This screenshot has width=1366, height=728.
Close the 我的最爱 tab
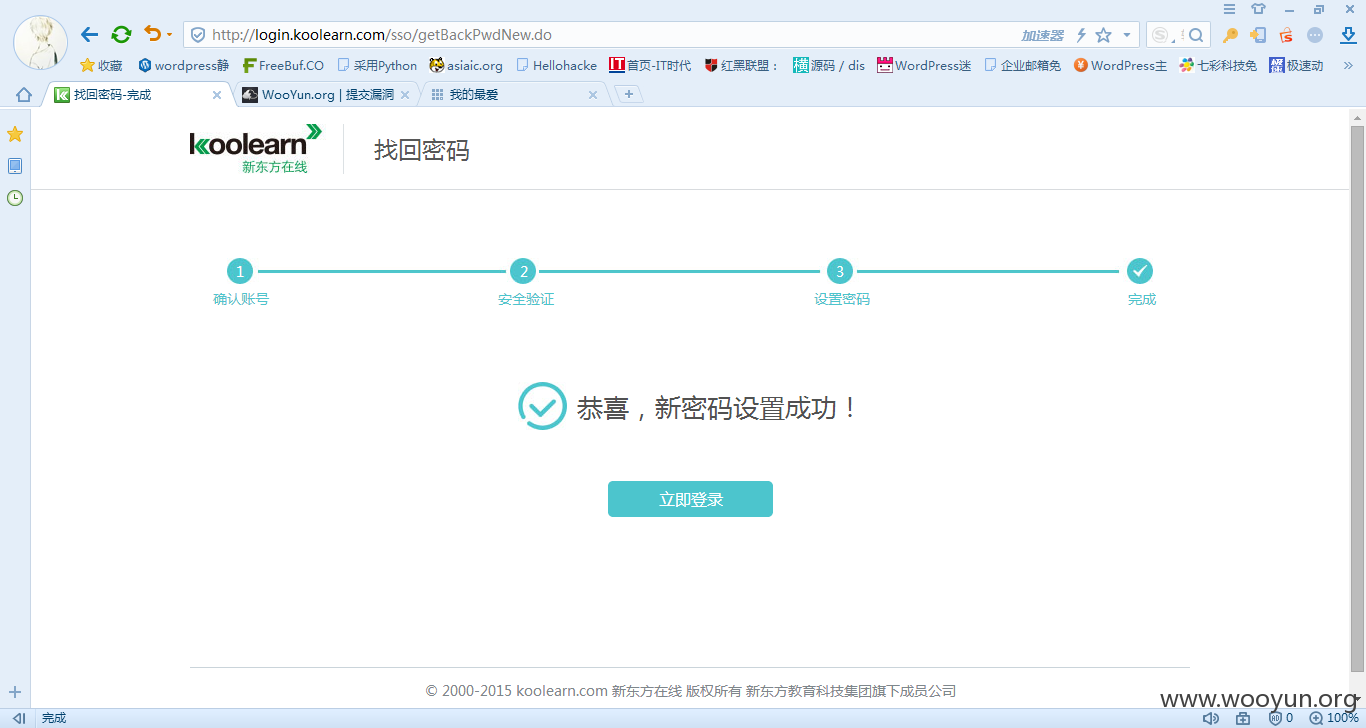(x=593, y=95)
